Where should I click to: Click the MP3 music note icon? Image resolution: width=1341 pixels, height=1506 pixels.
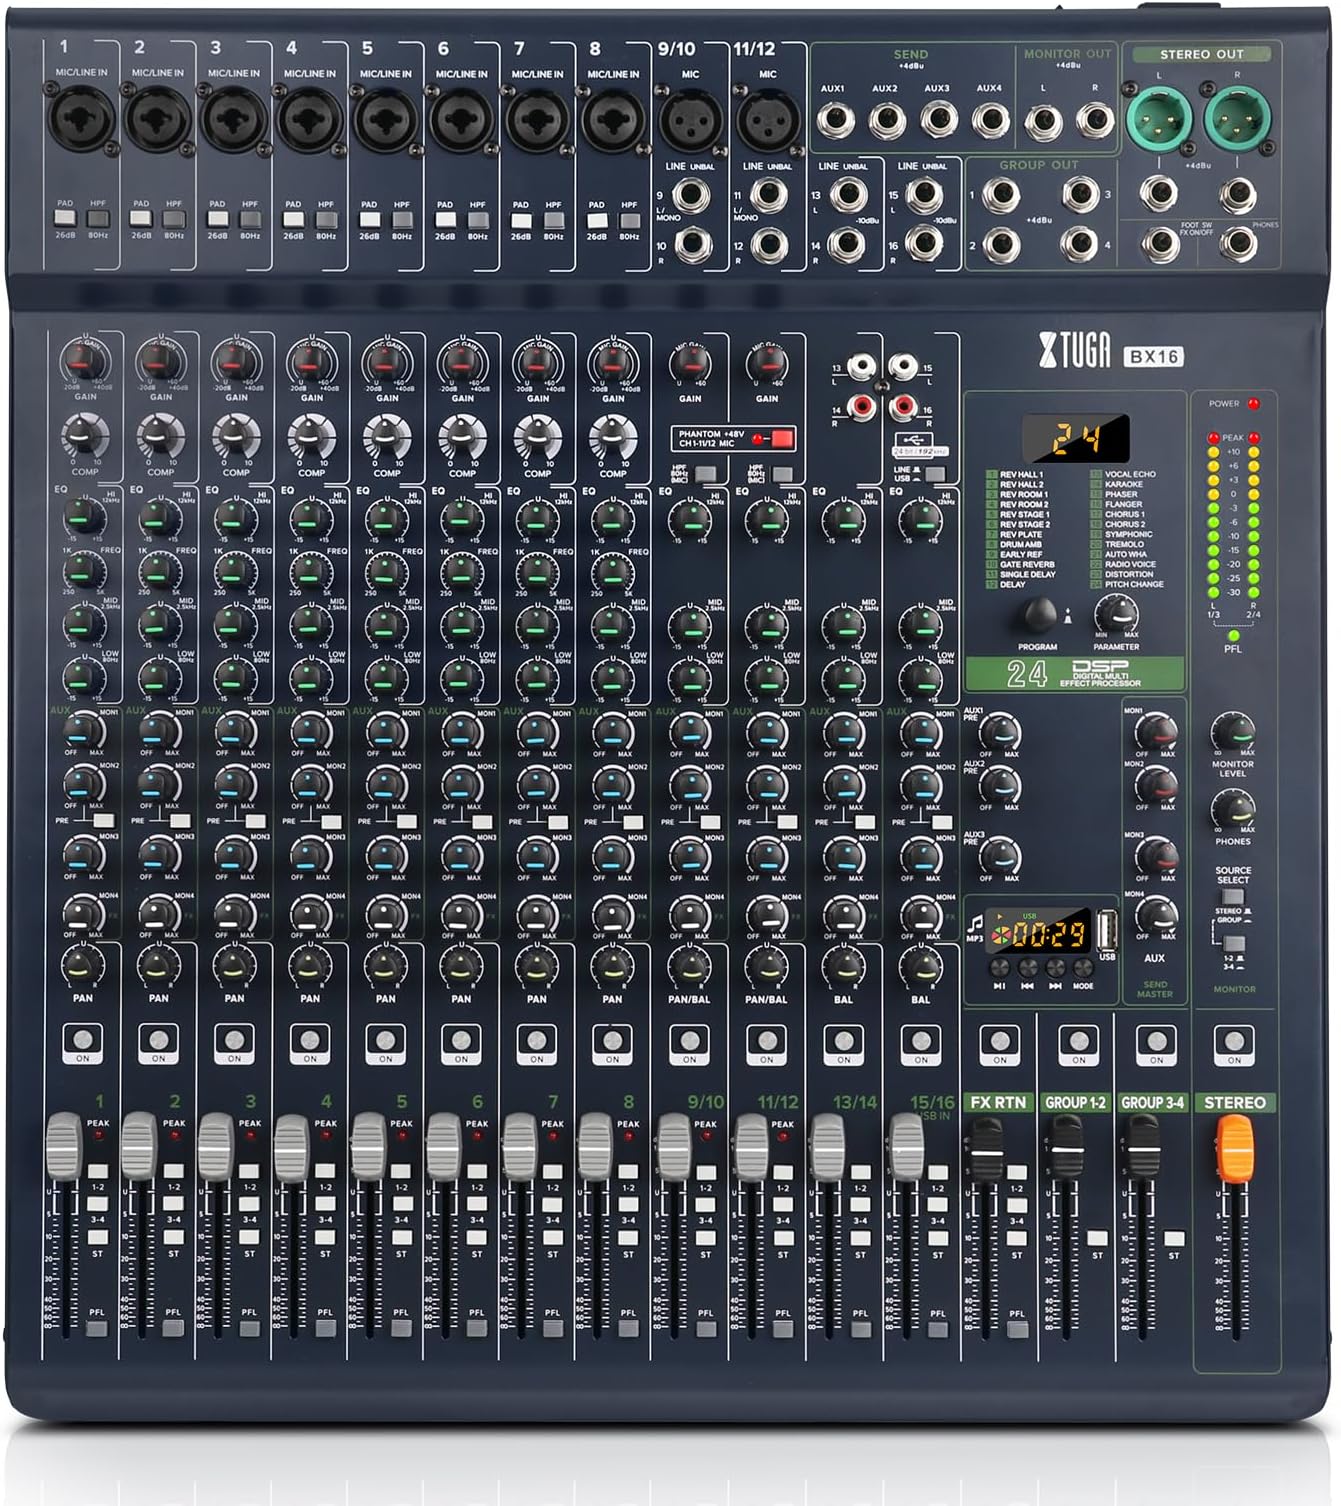976,925
